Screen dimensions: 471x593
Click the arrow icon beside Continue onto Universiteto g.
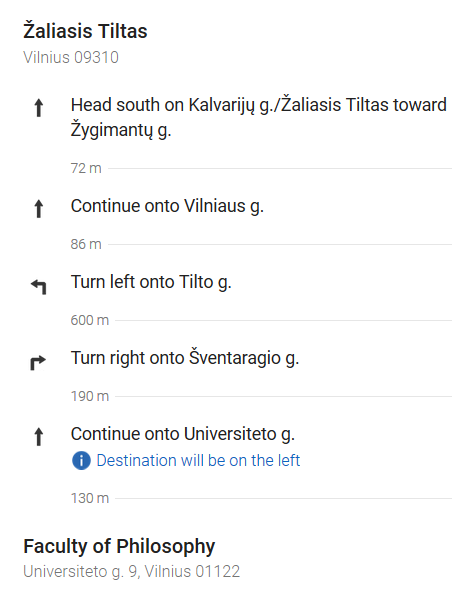[x=39, y=437]
